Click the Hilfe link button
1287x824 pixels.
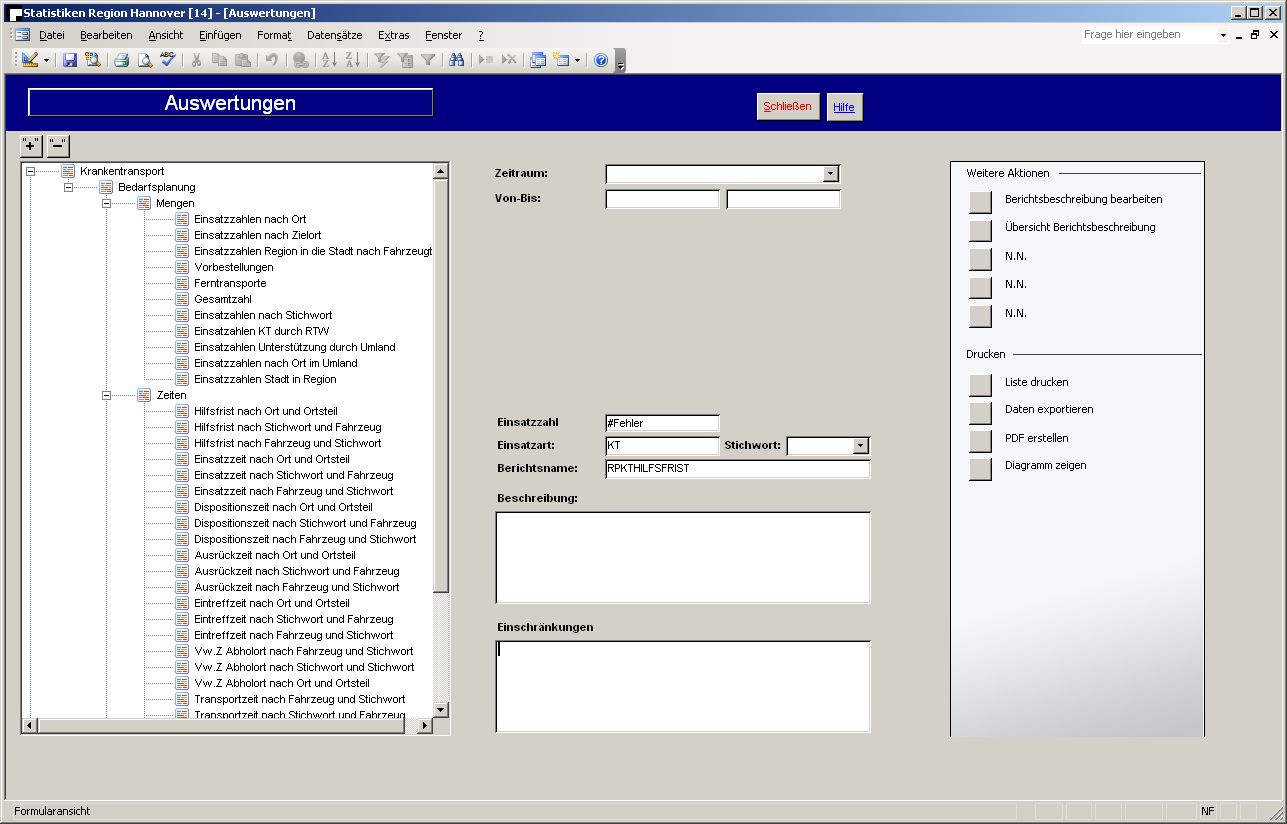(844, 107)
